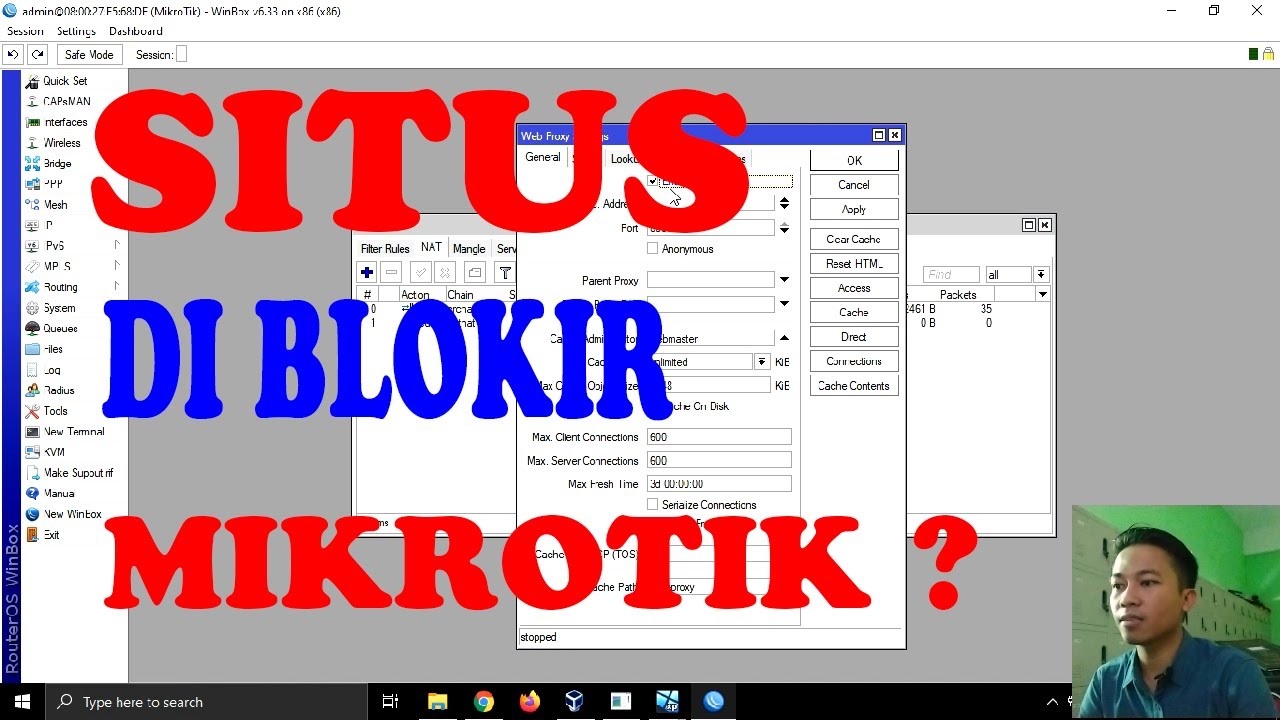Image resolution: width=1280 pixels, height=720 pixels.
Task: Click the comment icon in Firewall toolbar
Action: point(475,272)
